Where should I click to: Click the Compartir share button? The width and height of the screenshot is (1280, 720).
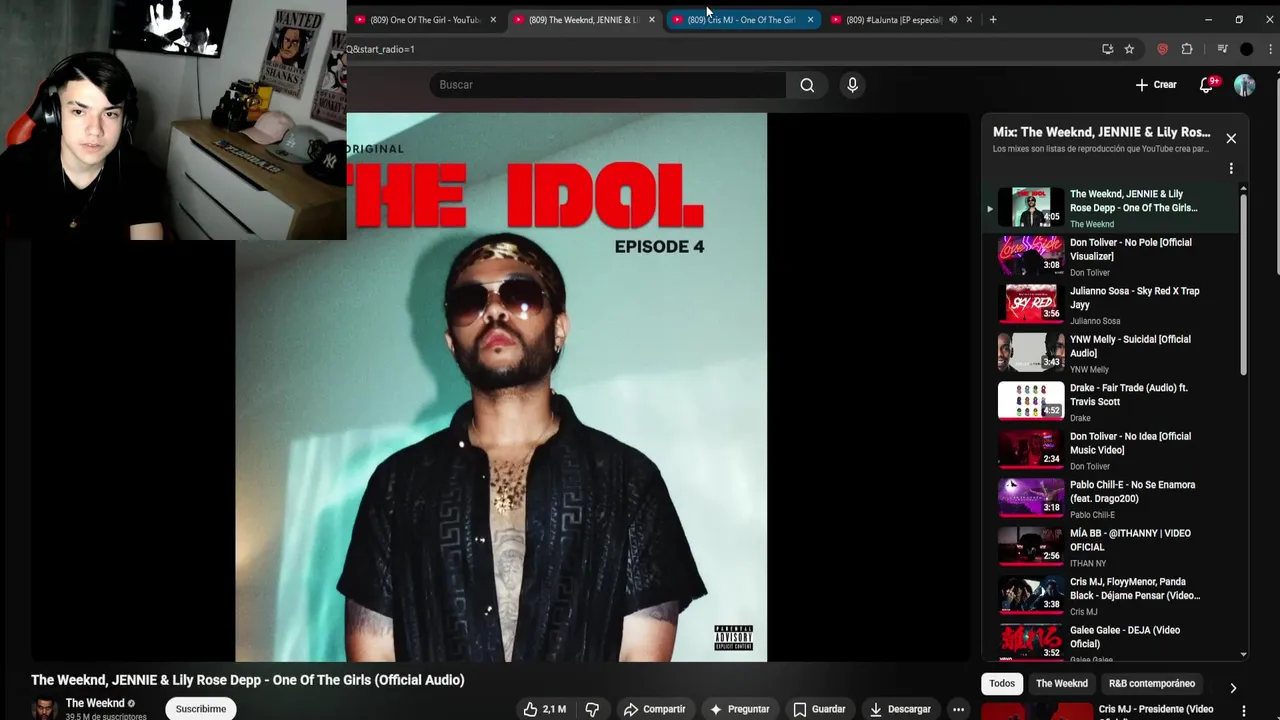click(x=654, y=709)
